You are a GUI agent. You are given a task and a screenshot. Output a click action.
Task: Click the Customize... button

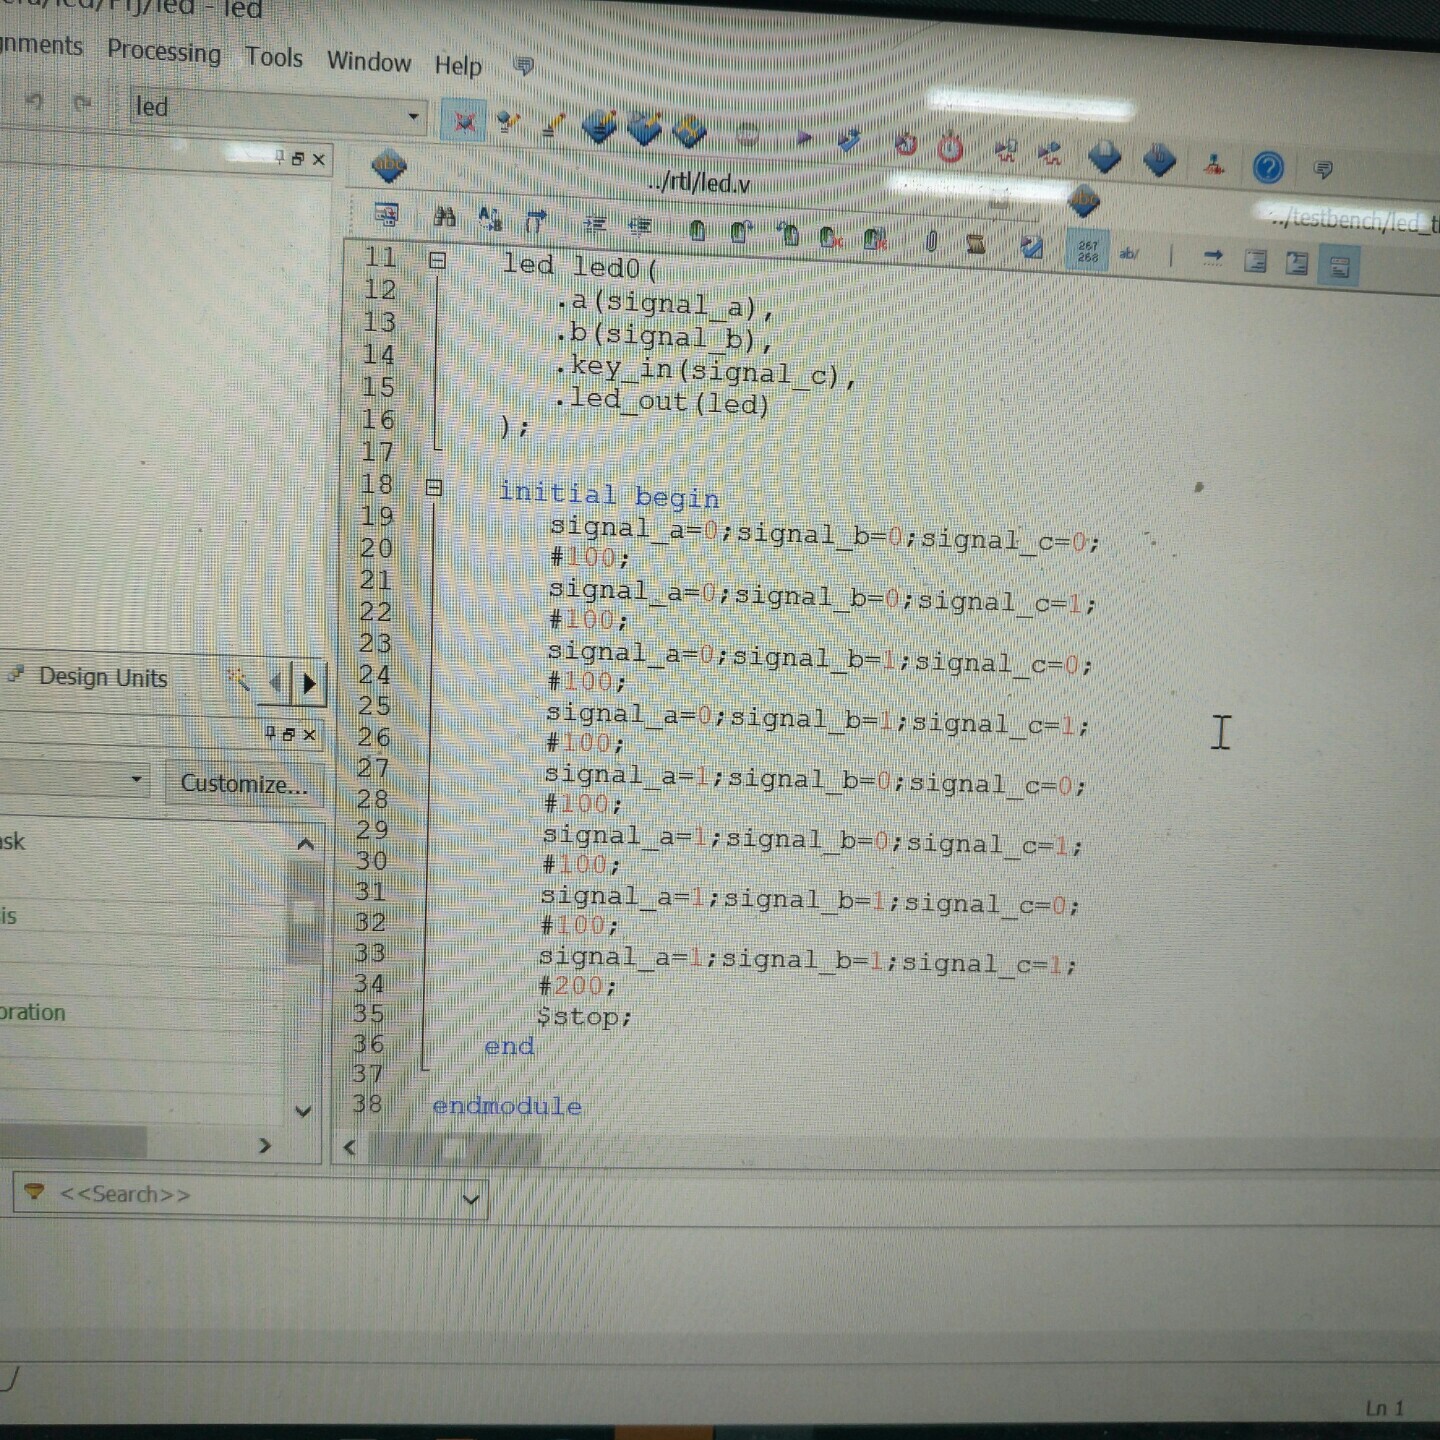click(243, 784)
